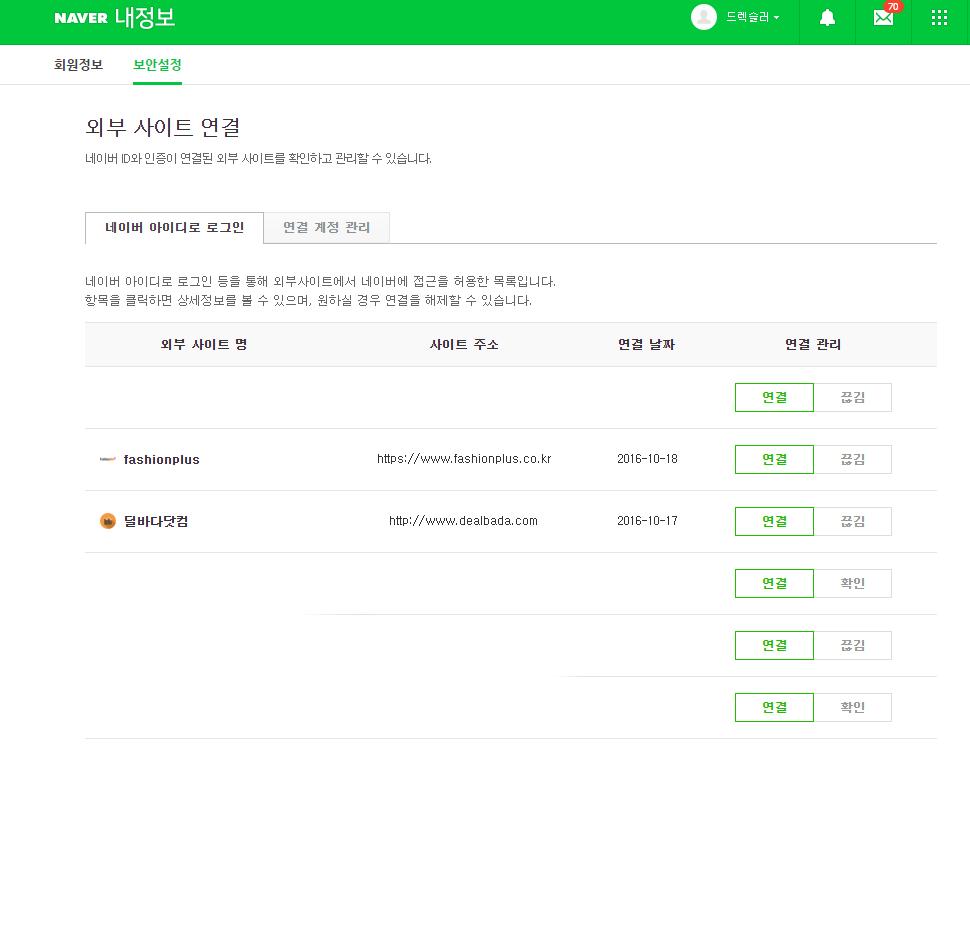Open the profile avatar picture

pyautogui.click(x=704, y=17)
